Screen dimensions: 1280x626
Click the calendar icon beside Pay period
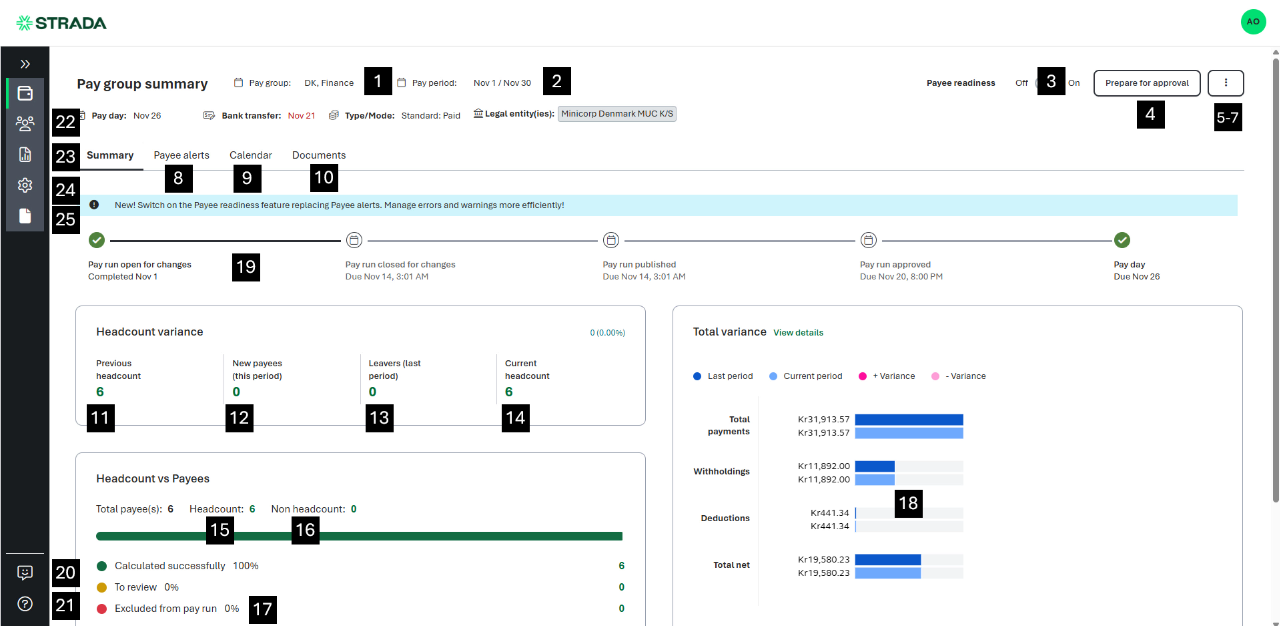401,83
